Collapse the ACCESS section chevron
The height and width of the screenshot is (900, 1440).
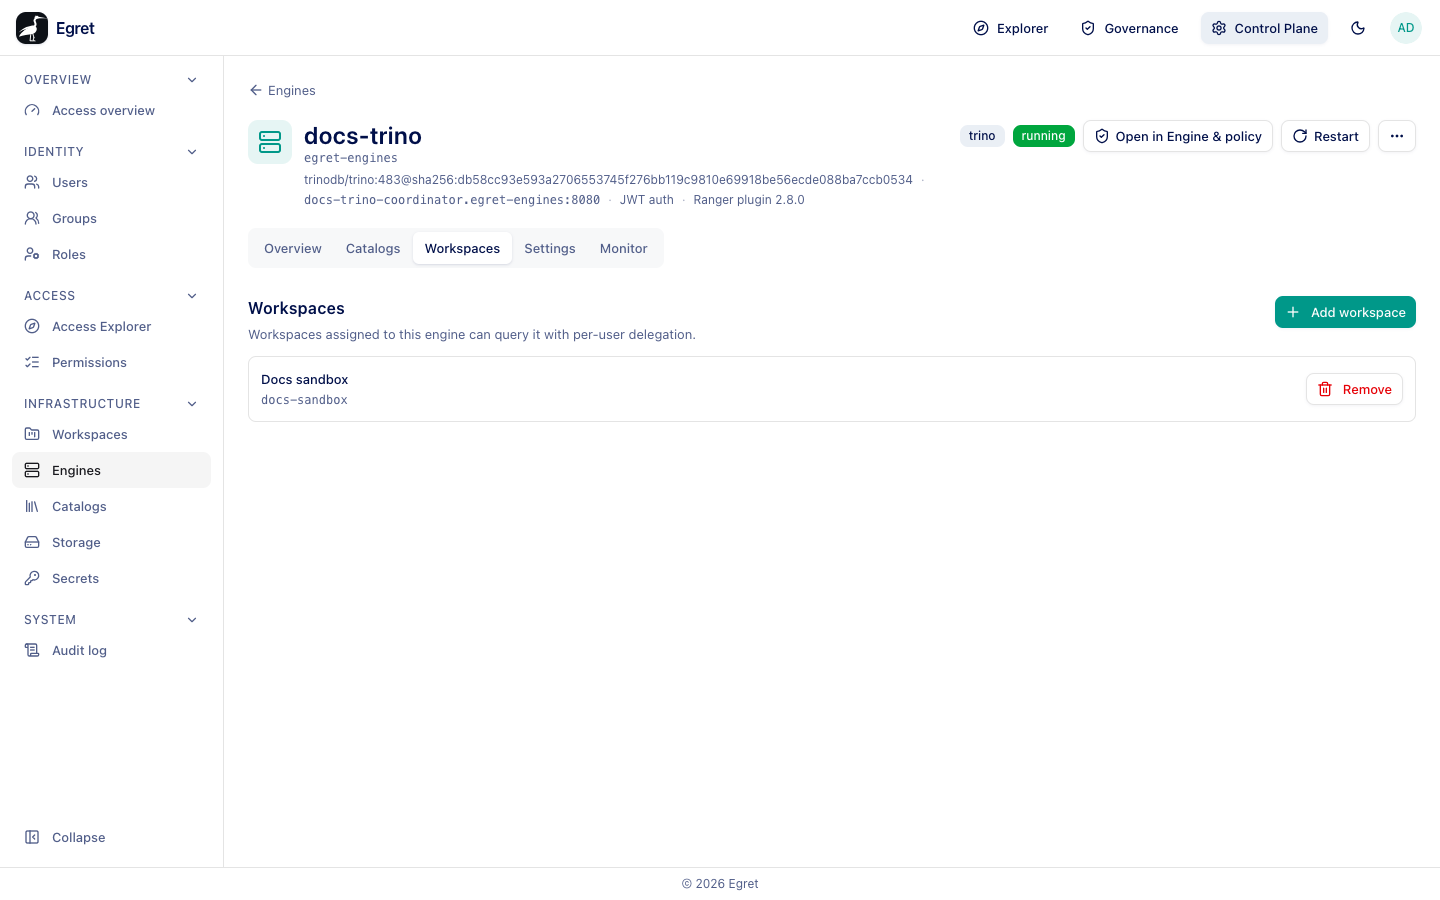pos(192,296)
